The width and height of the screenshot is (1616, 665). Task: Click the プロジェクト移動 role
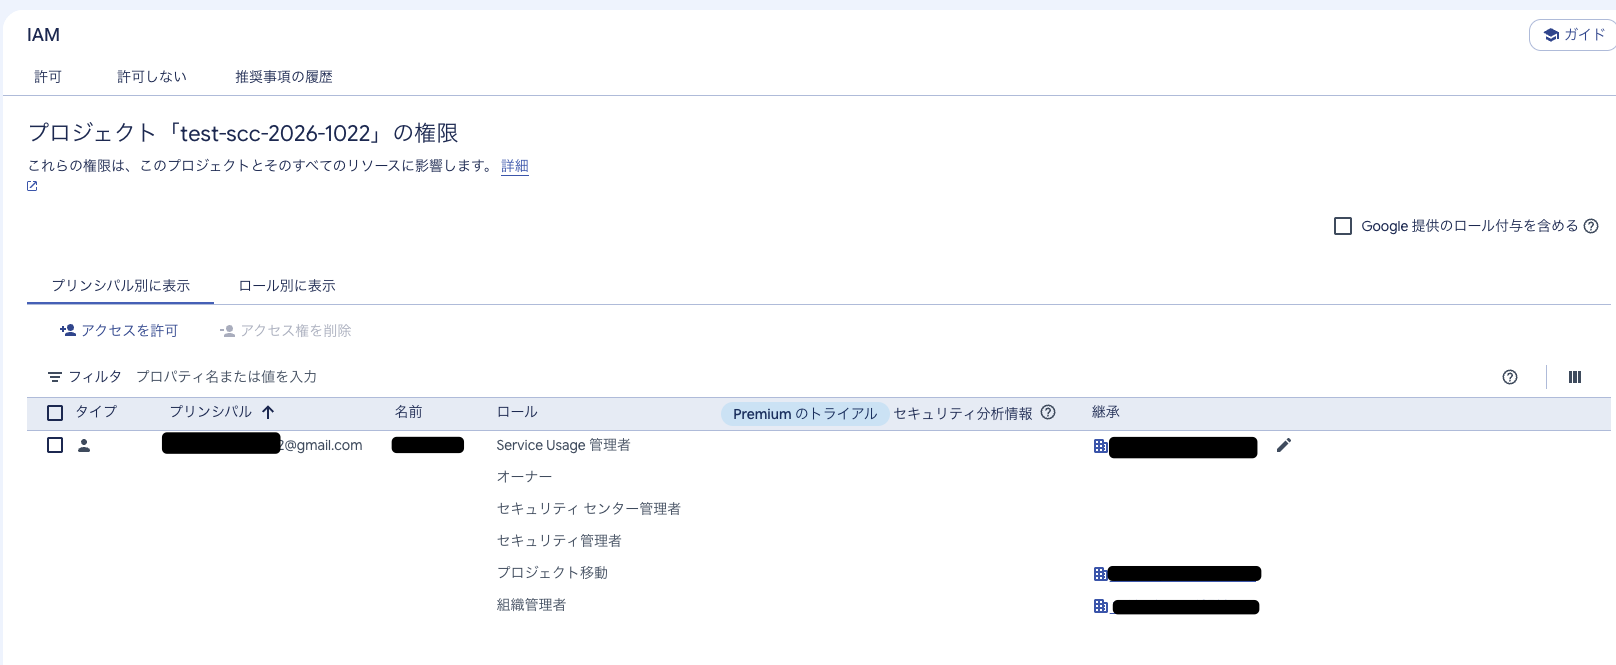point(552,573)
